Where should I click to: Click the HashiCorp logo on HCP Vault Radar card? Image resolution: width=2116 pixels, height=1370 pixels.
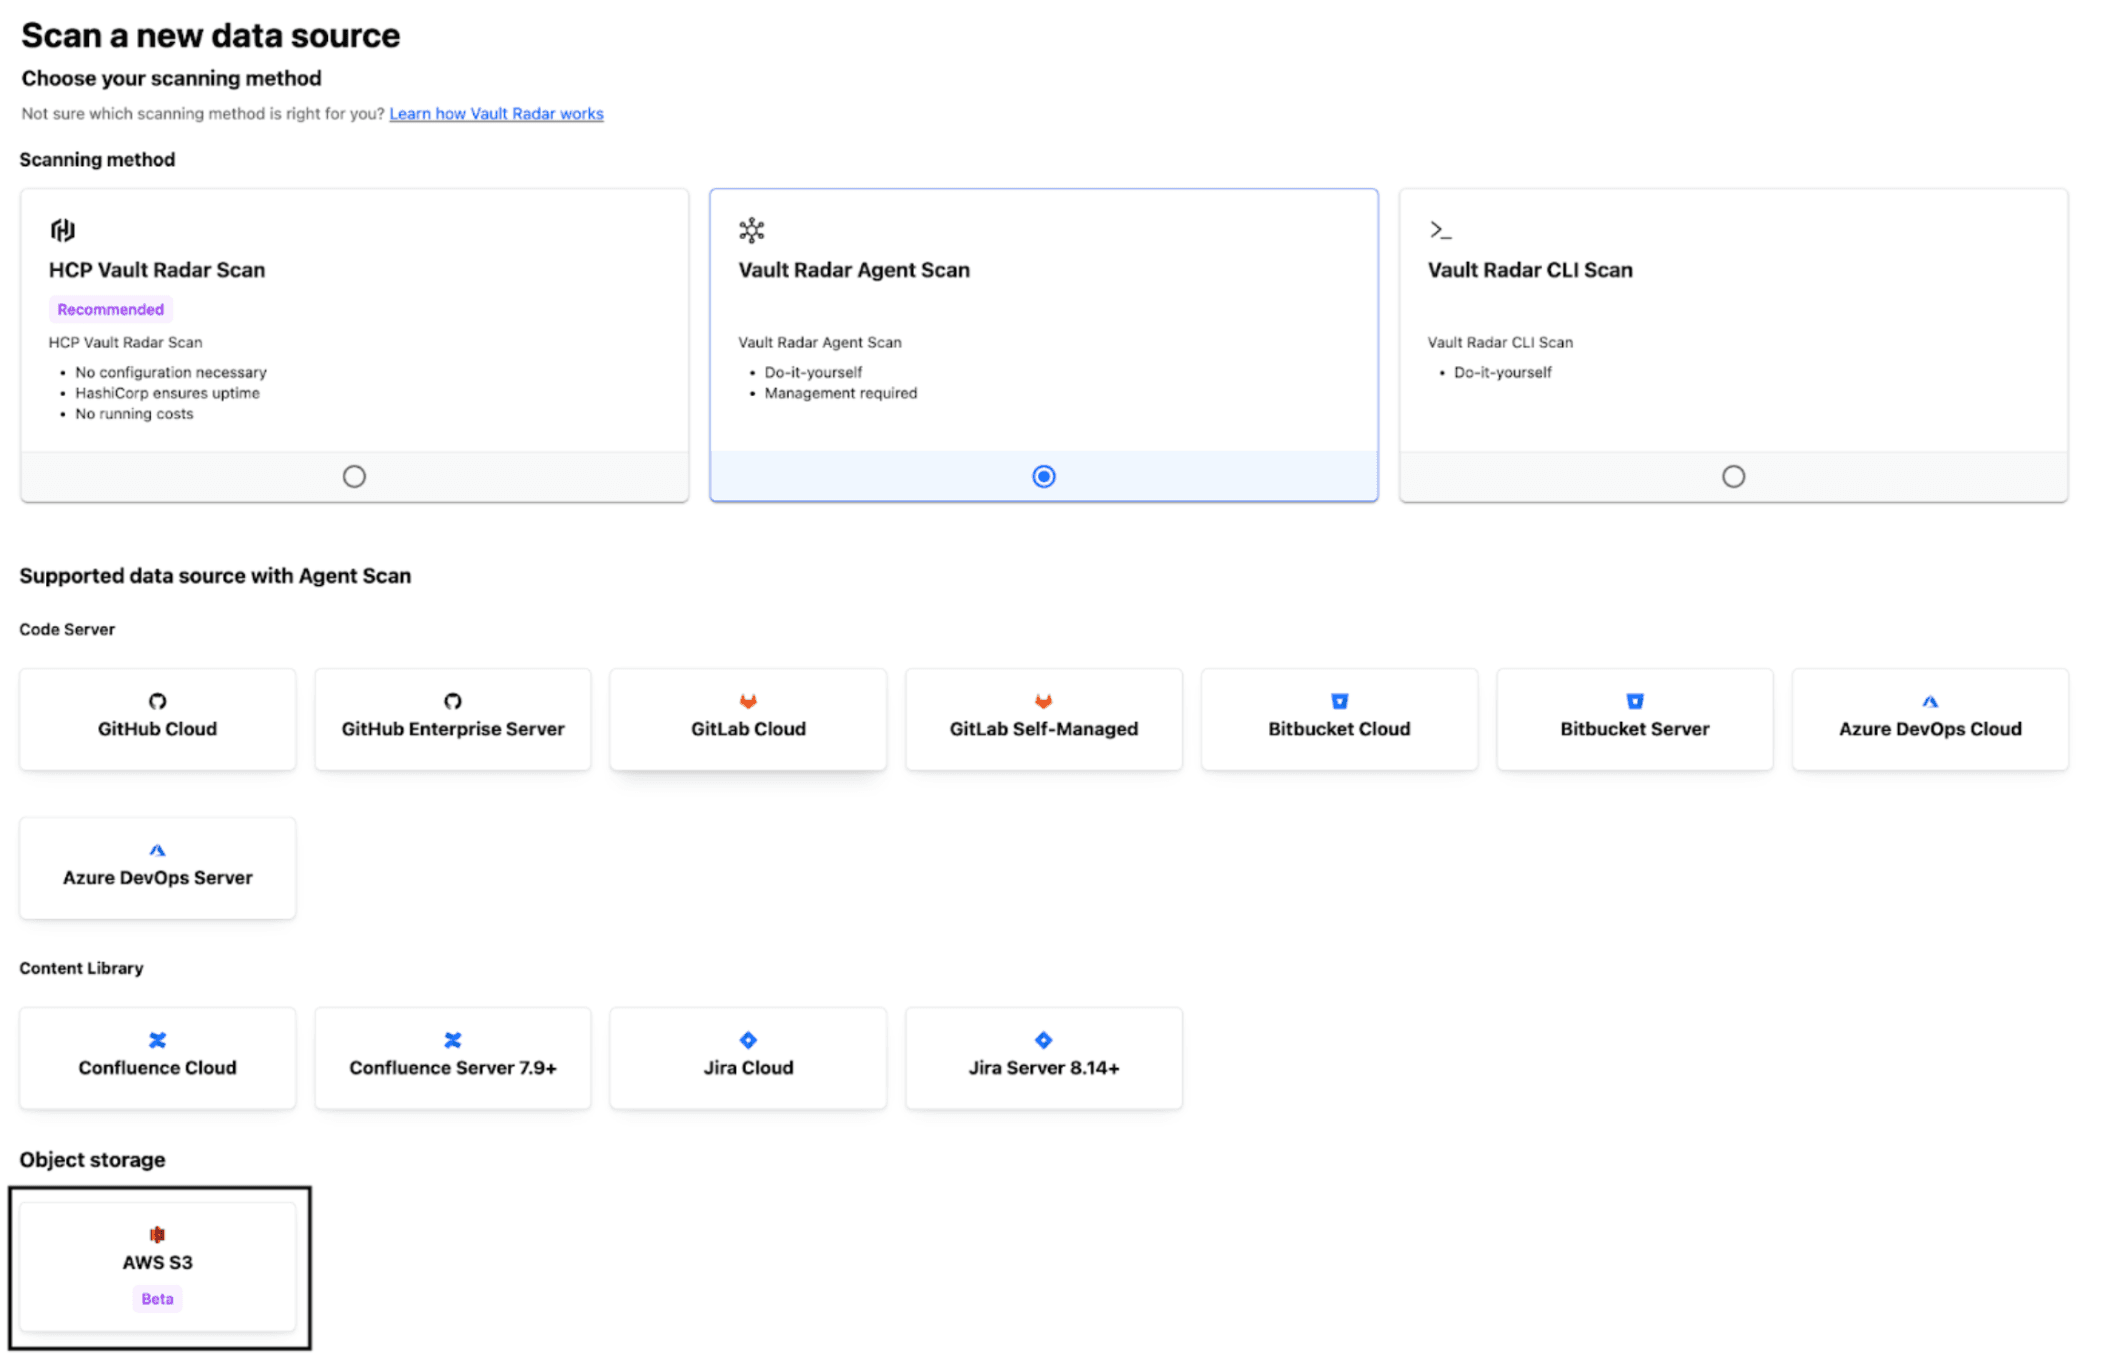pos(62,229)
